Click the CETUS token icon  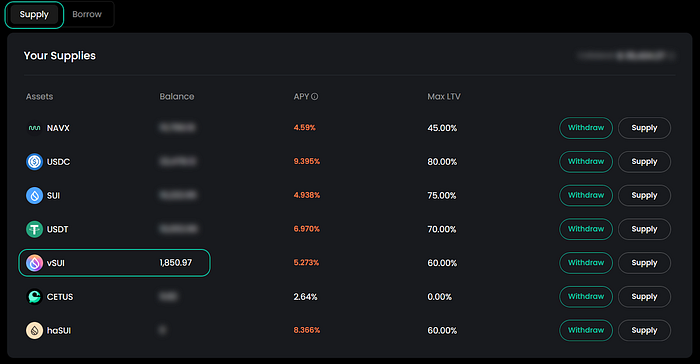tap(34, 297)
